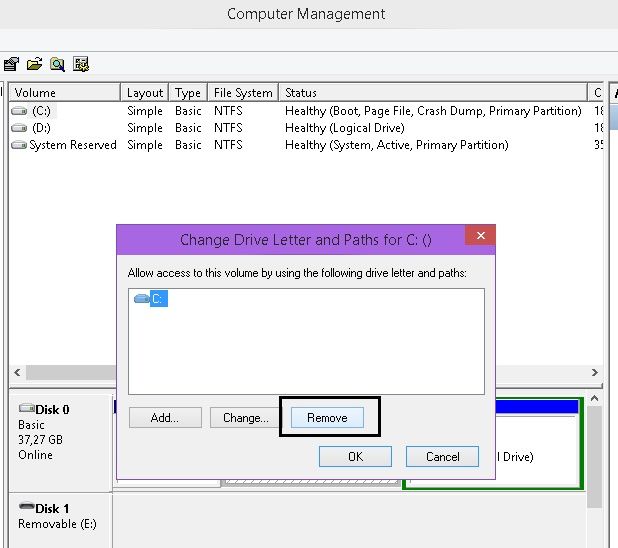Select the (C:) volume drive icon
Image resolution: width=618 pixels, height=548 pixels.
tap(19, 111)
